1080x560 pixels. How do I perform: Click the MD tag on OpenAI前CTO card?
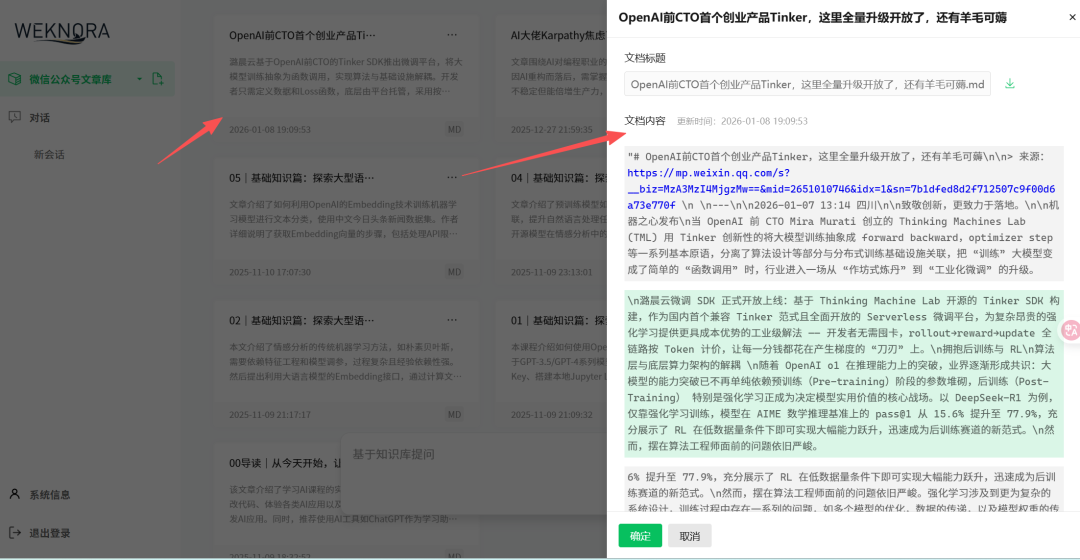coord(454,129)
